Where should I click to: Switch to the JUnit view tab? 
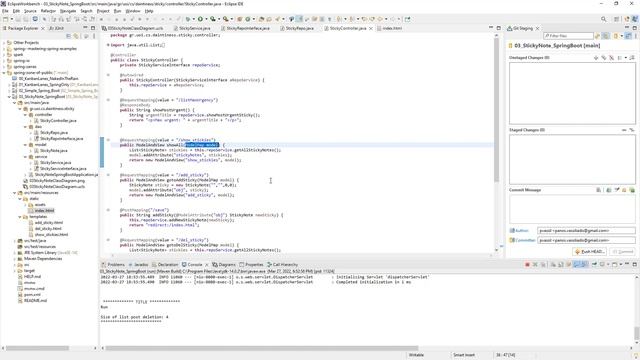56,28
